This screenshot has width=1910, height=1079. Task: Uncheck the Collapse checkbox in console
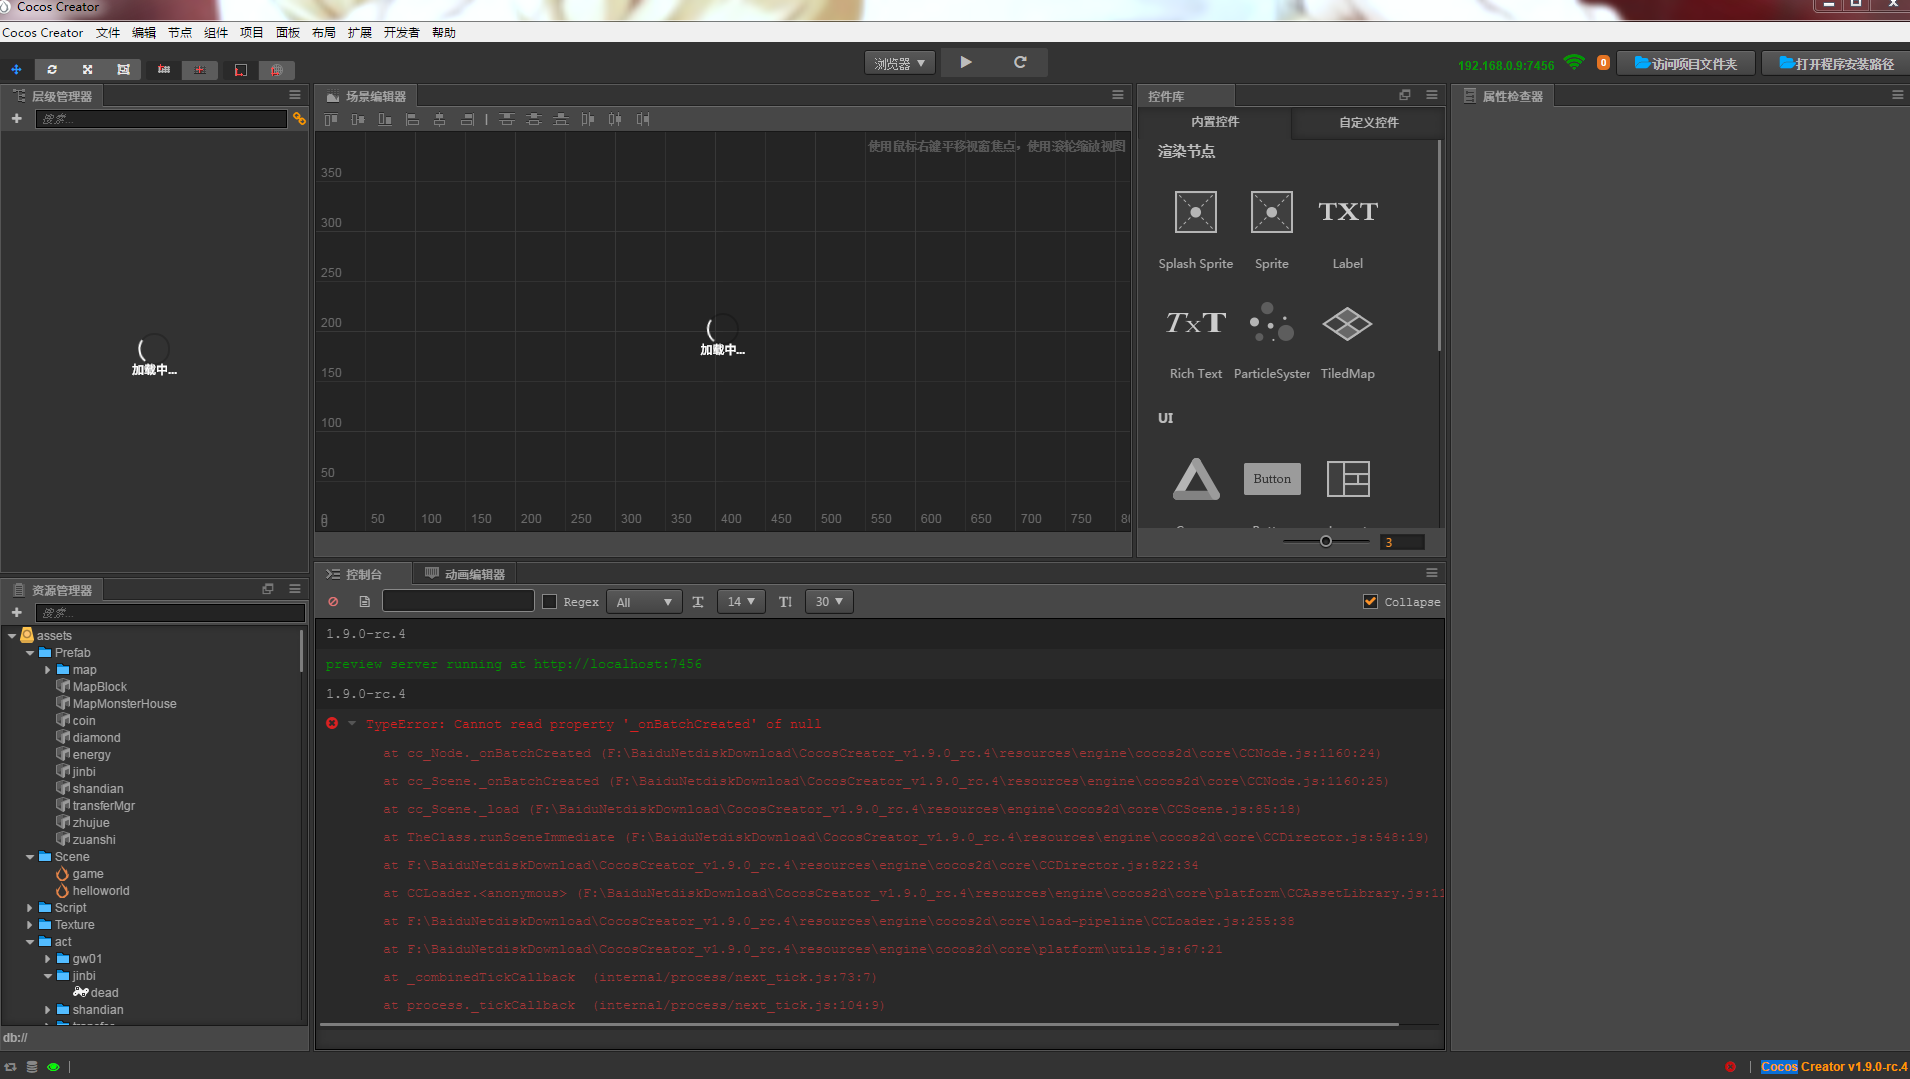[1370, 602]
